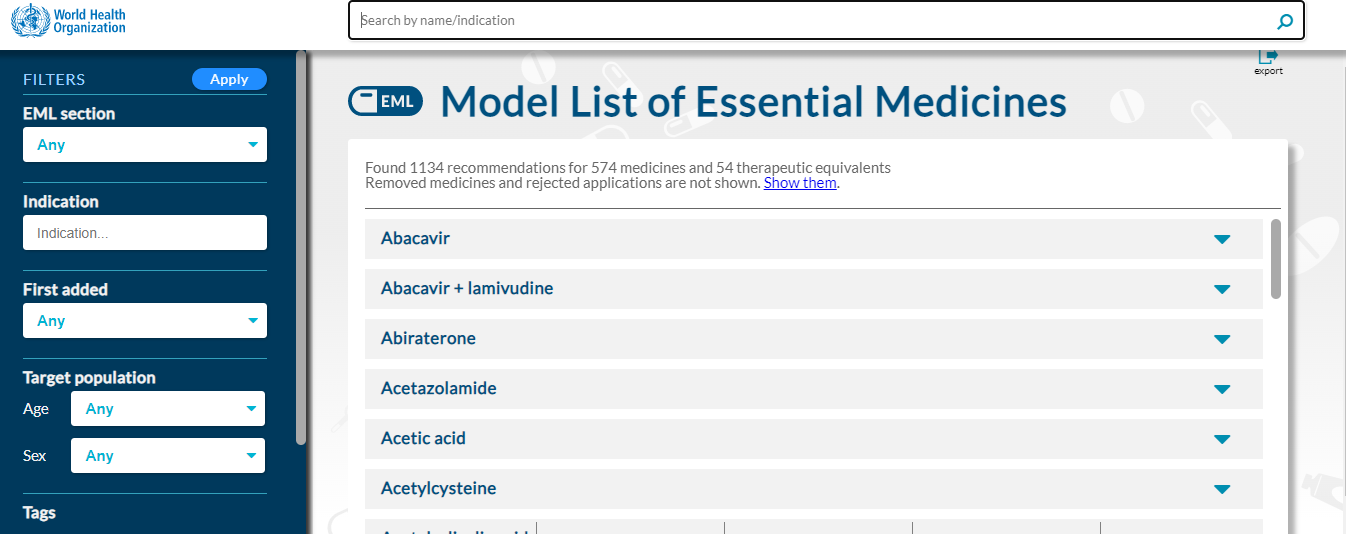Click the search by name/indication box

point(810,21)
